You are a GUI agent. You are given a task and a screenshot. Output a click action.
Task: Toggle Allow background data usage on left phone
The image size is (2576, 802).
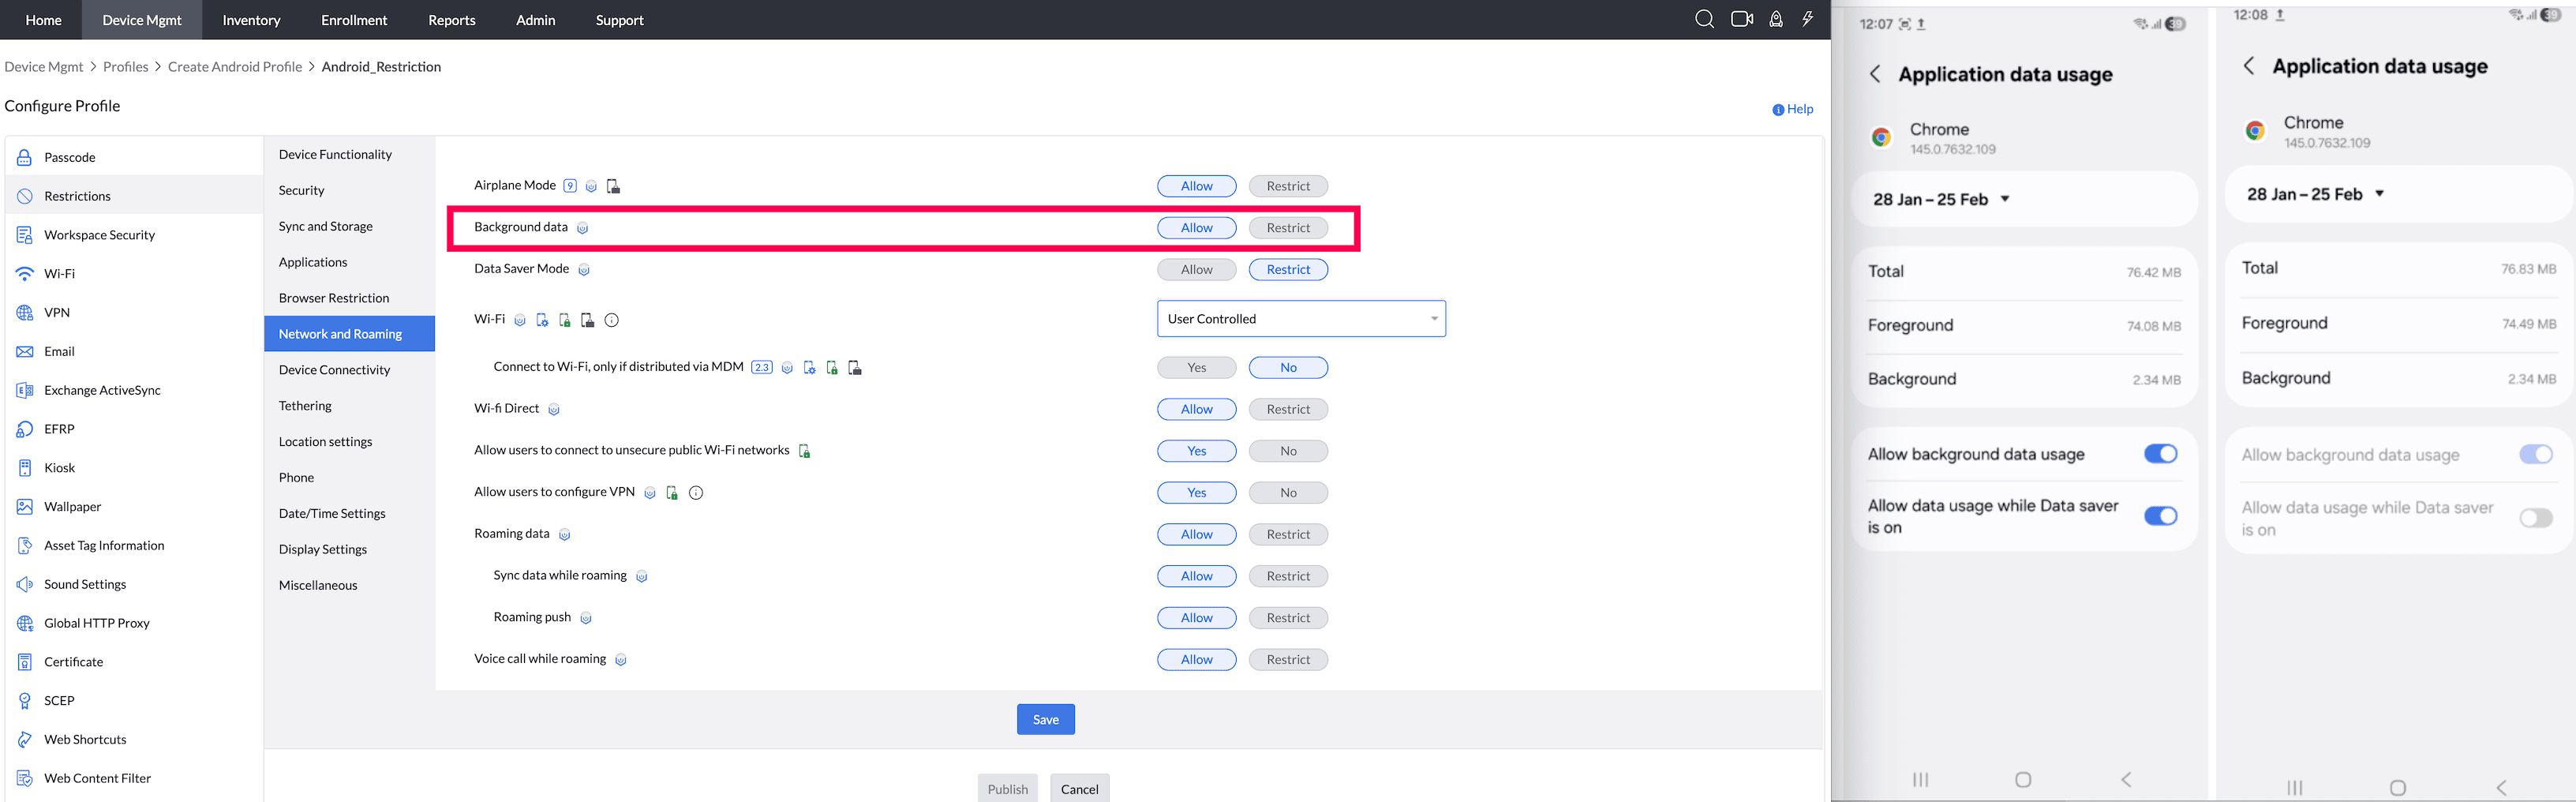tap(2160, 454)
